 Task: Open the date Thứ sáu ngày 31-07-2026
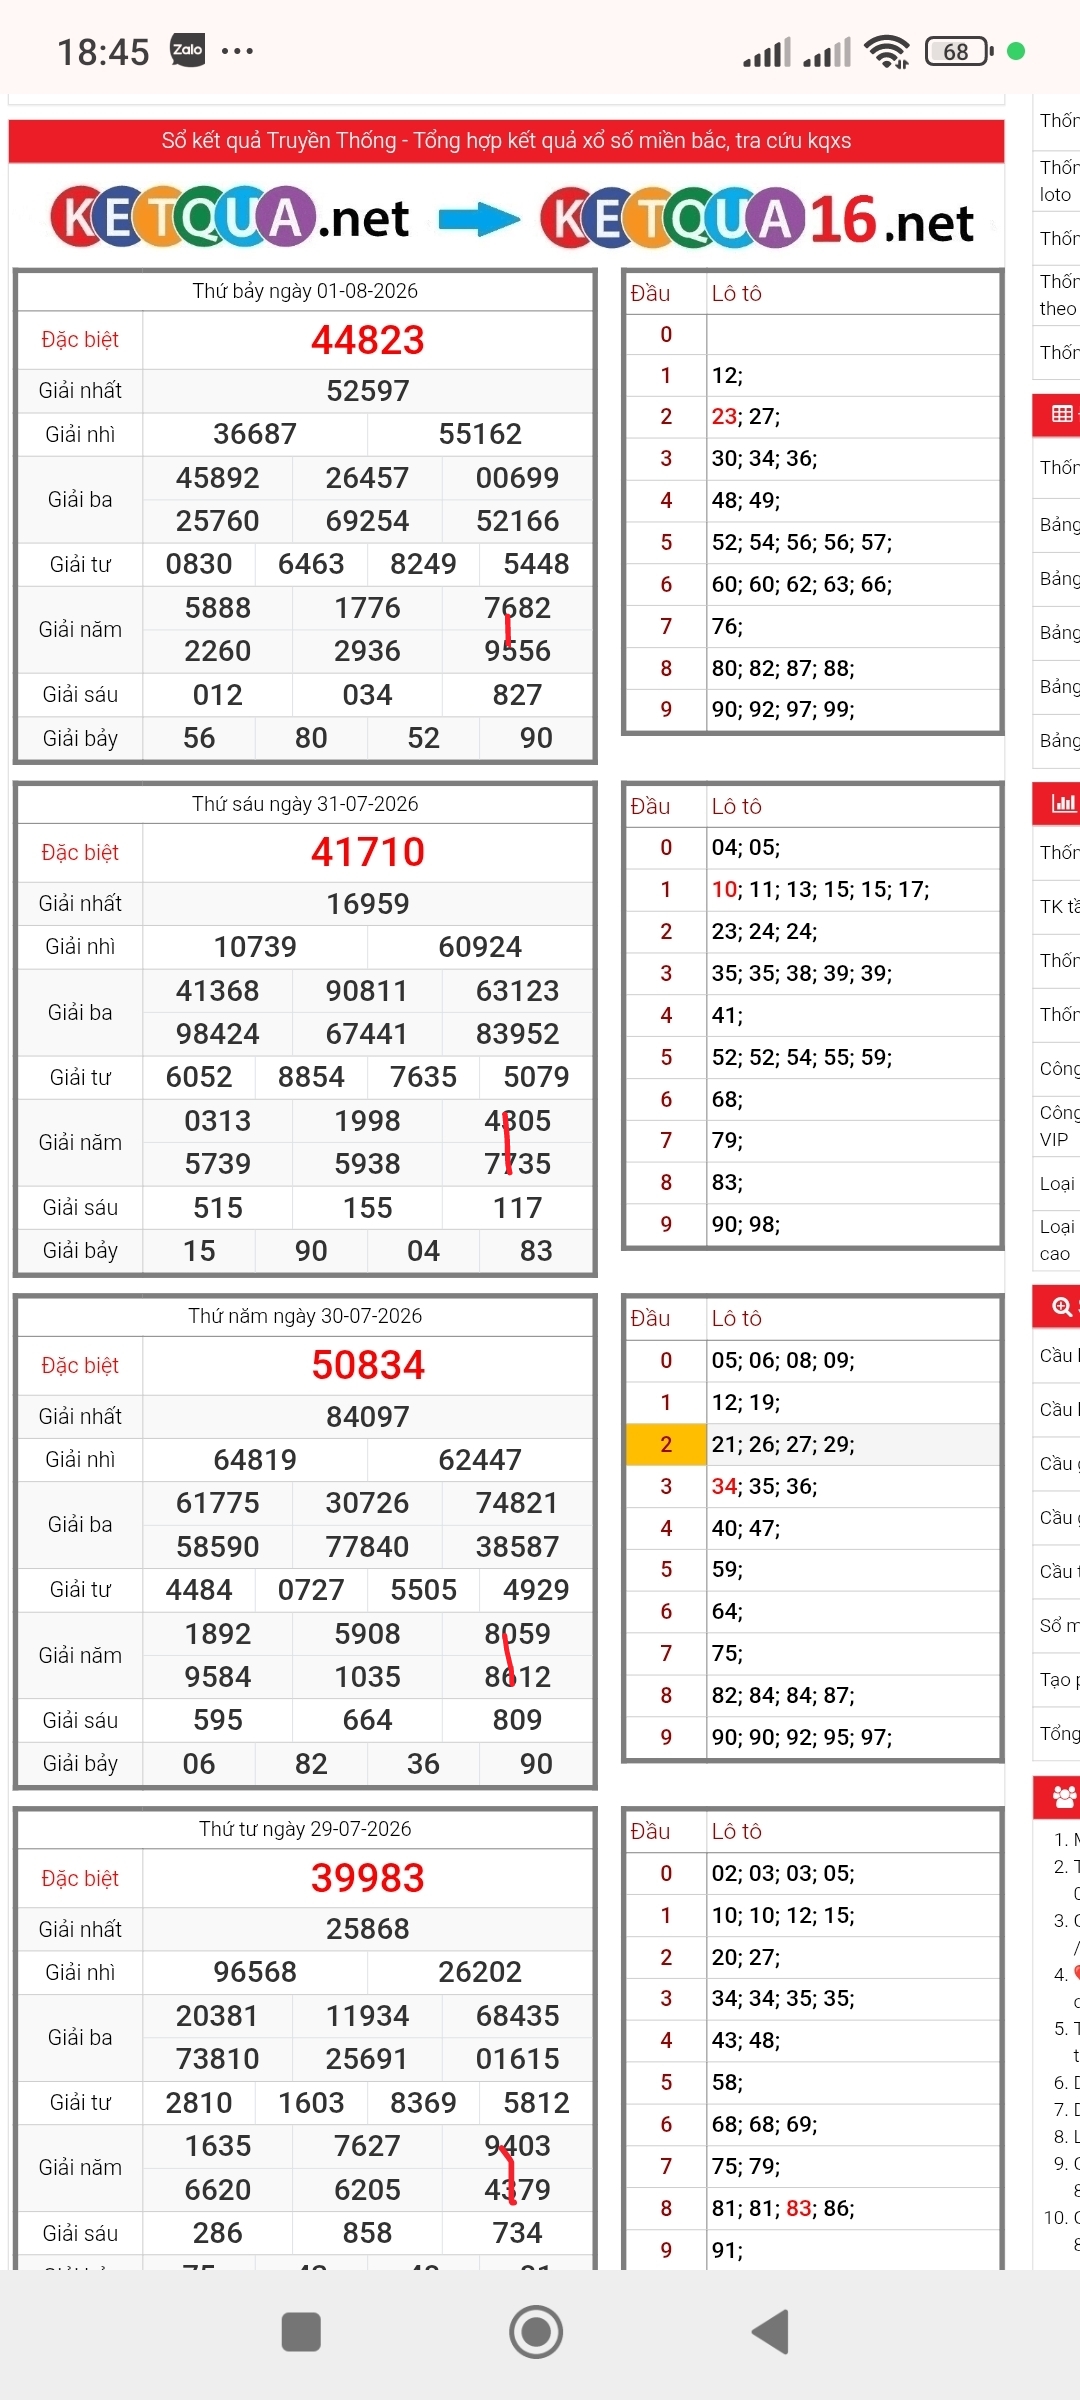coord(305,804)
